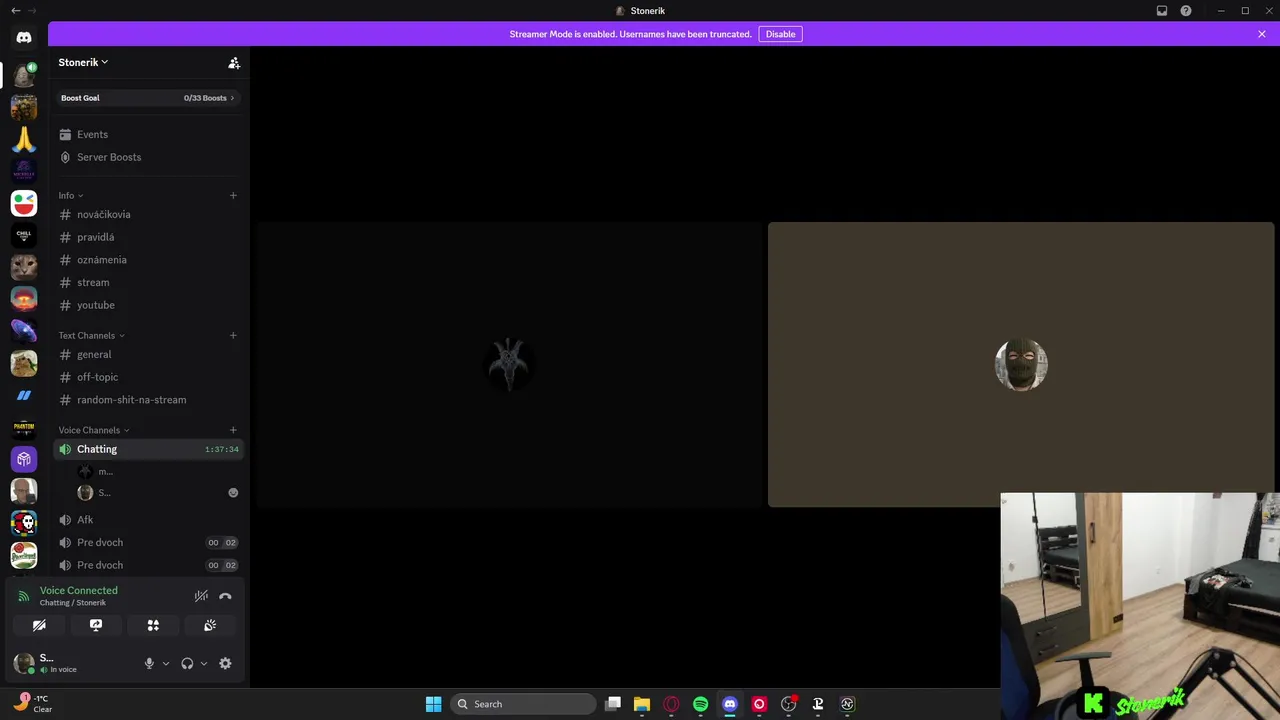Open the general channel
Screen dimensions: 1280x720
click(148, 354)
